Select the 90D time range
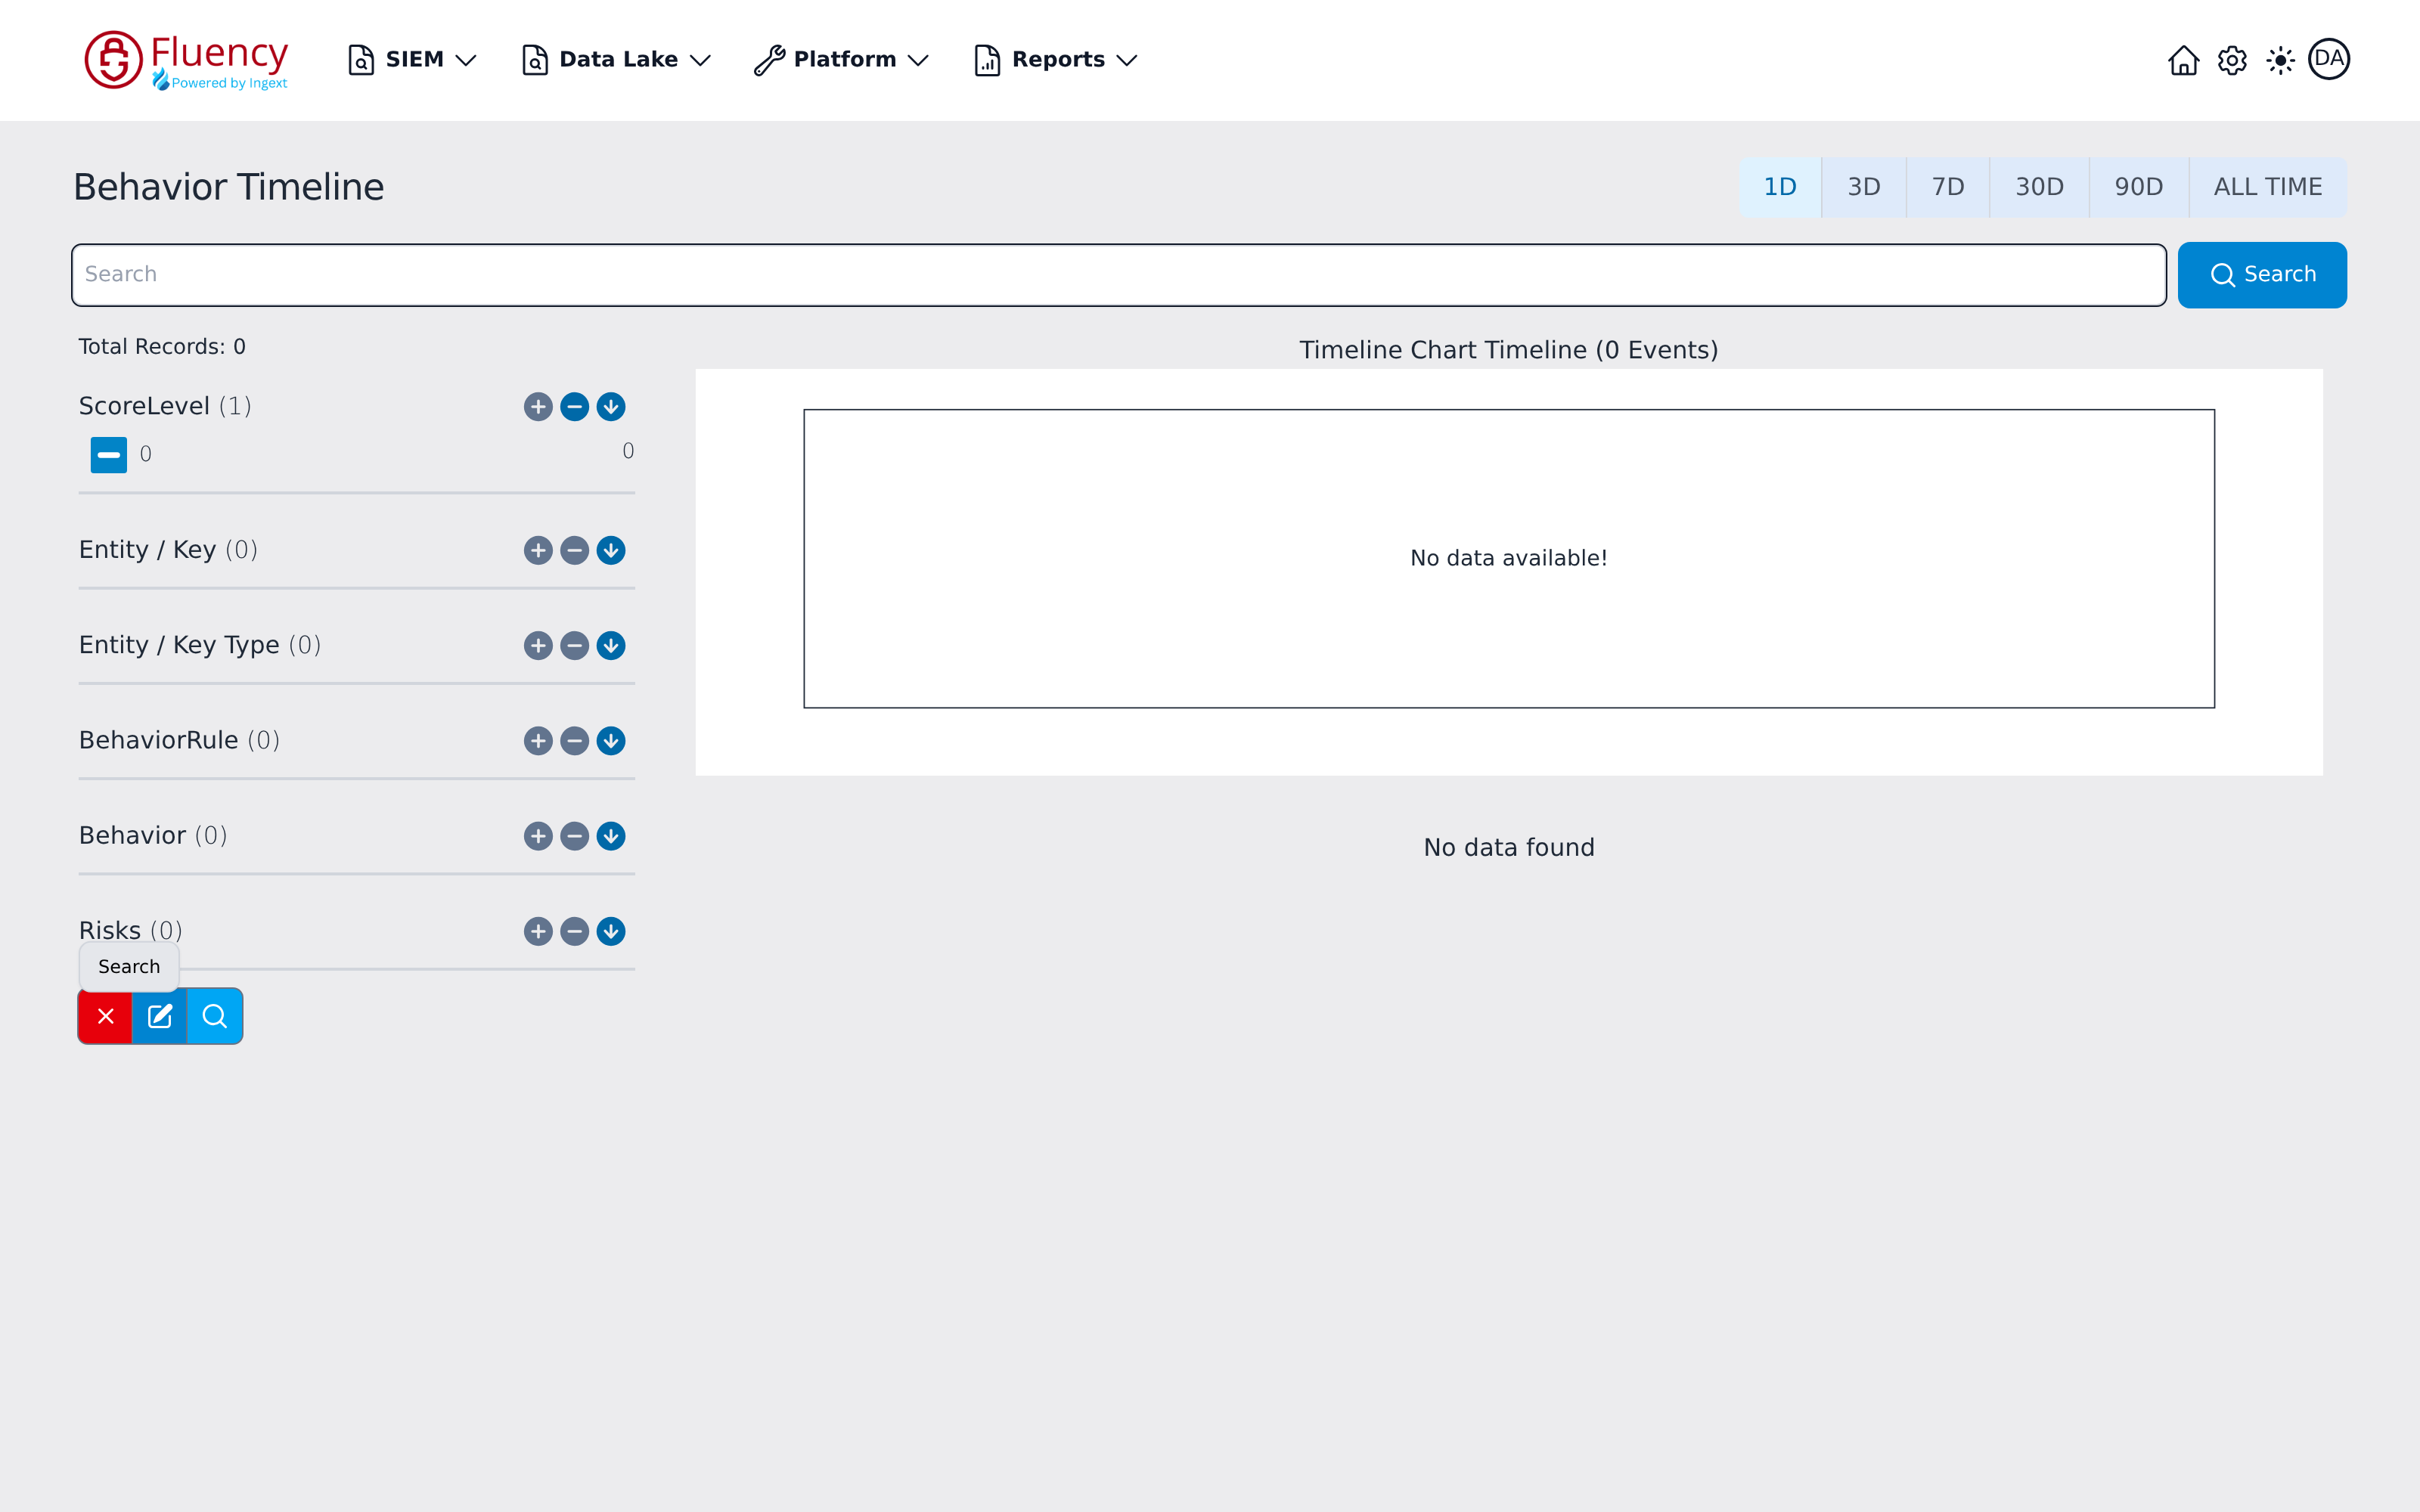This screenshot has height=1512, width=2420. [x=2139, y=187]
